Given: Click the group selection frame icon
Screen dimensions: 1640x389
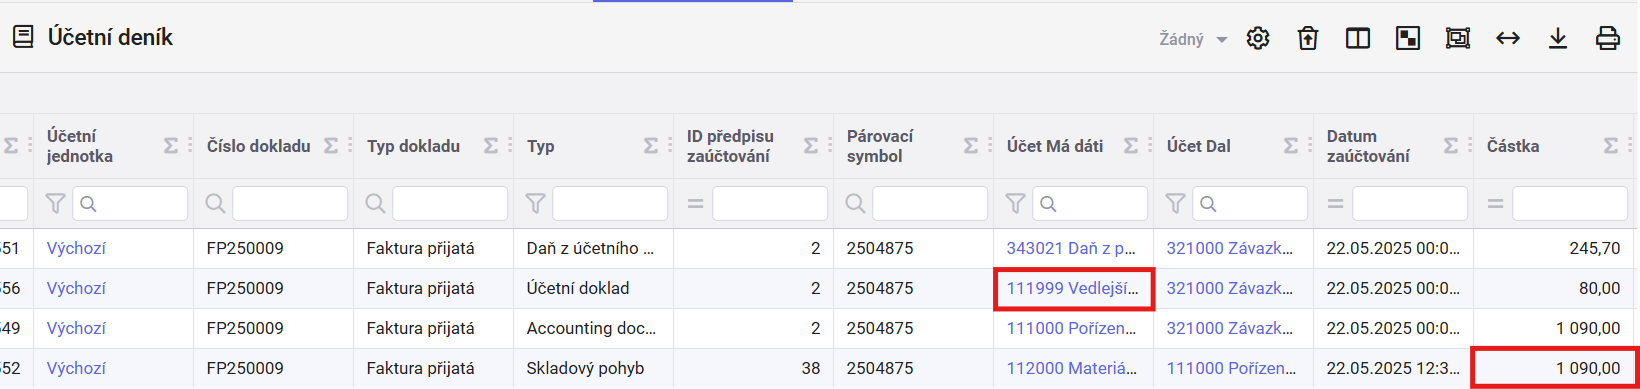Looking at the screenshot, I should 1458,39.
